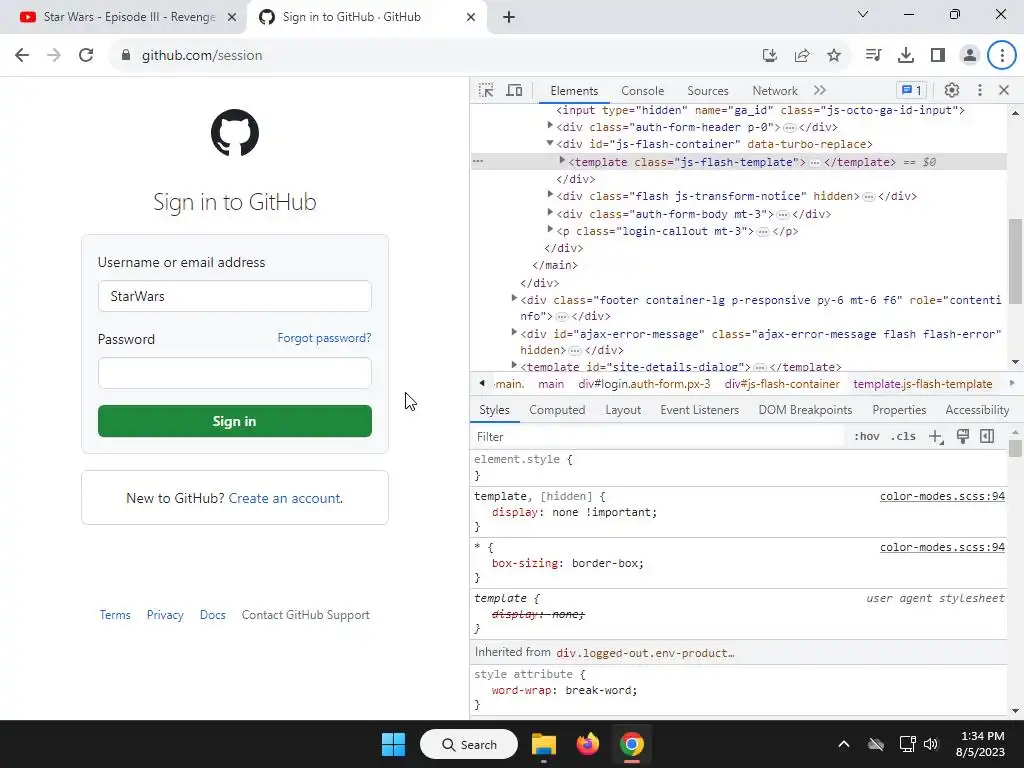The image size is (1024, 768).
Task: Open the DevTools settings gear
Action: tap(952, 90)
